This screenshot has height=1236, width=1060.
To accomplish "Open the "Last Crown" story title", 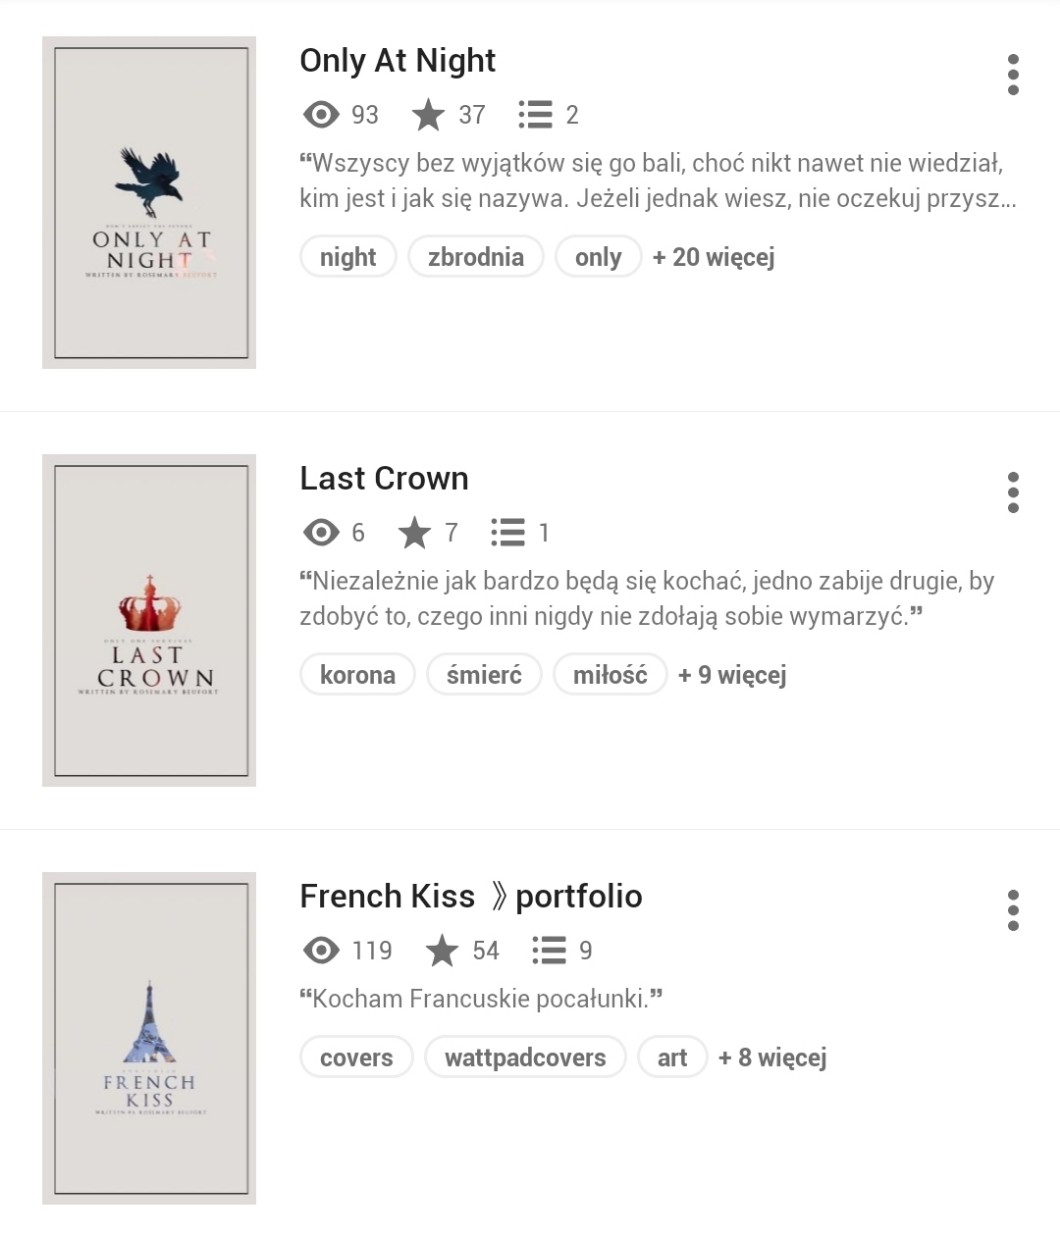I will (x=384, y=478).
